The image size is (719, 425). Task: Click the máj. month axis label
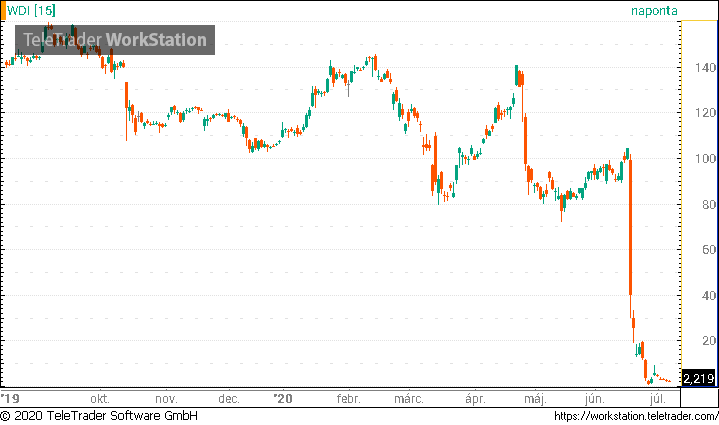[x=535, y=399]
